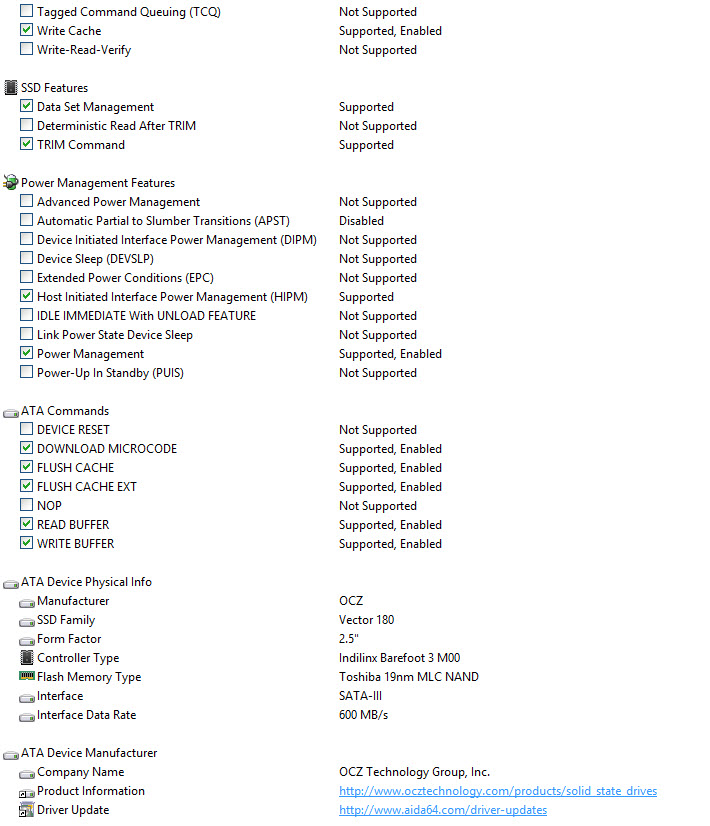Click the Company Name row icon
Screen dimensions: 710x826
pyautogui.click(x=27, y=773)
